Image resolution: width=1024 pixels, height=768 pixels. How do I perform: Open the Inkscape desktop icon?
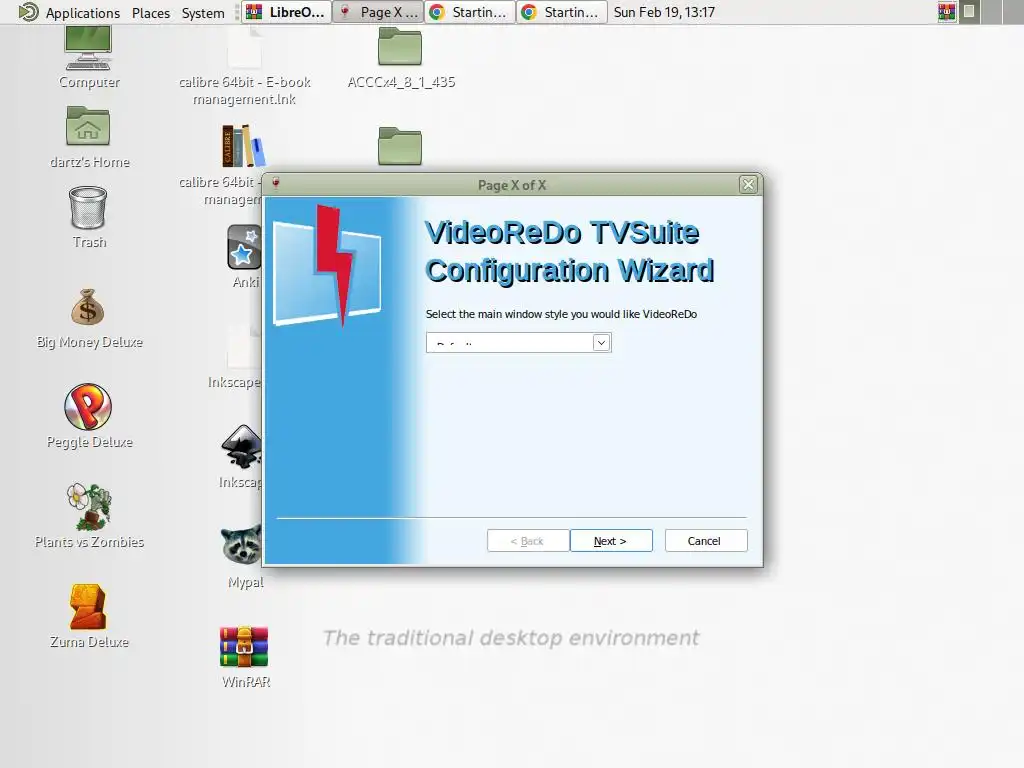tap(242, 446)
